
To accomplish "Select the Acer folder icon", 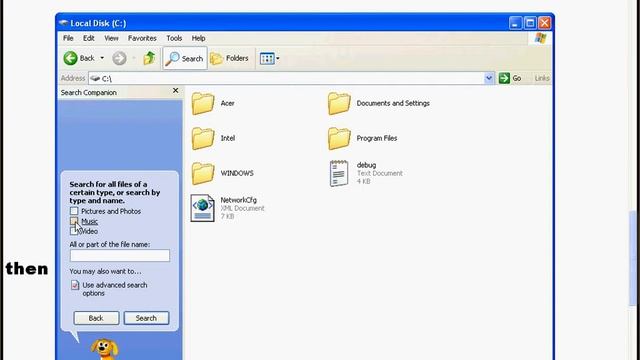I will (203, 103).
